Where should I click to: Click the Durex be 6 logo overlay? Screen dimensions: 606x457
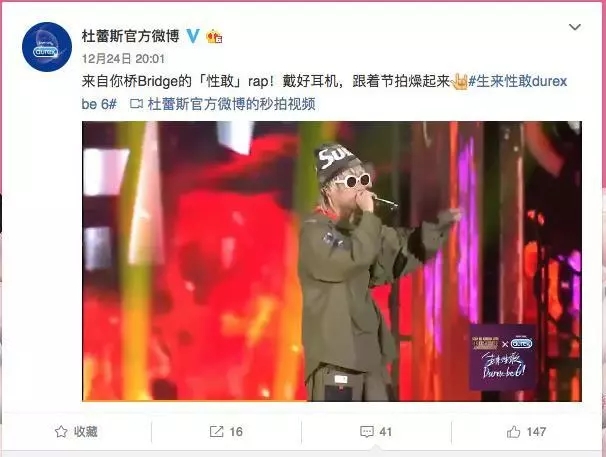point(502,357)
